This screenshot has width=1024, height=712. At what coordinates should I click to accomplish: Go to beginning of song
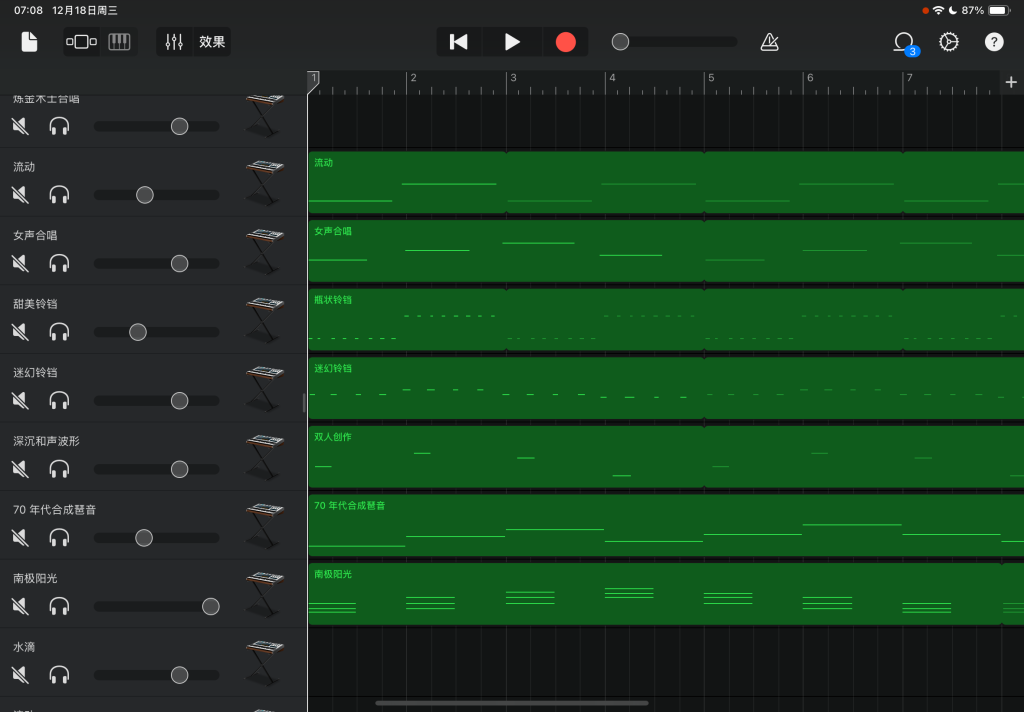tap(459, 42)
